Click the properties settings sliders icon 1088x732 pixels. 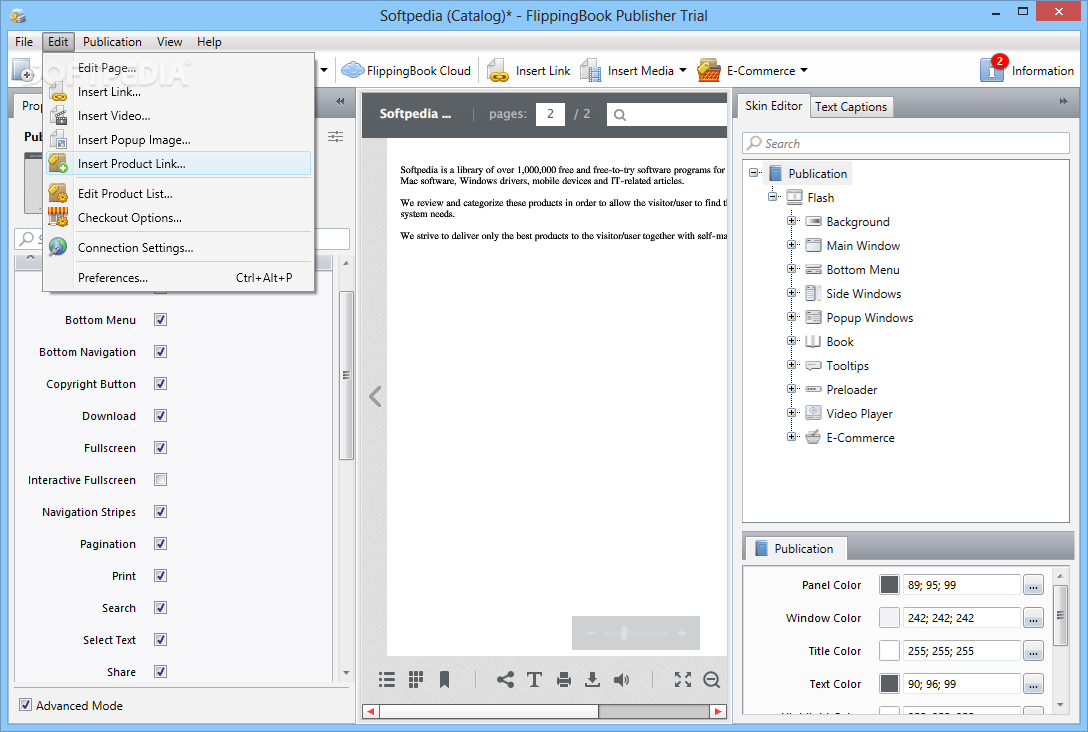(336, 136)
